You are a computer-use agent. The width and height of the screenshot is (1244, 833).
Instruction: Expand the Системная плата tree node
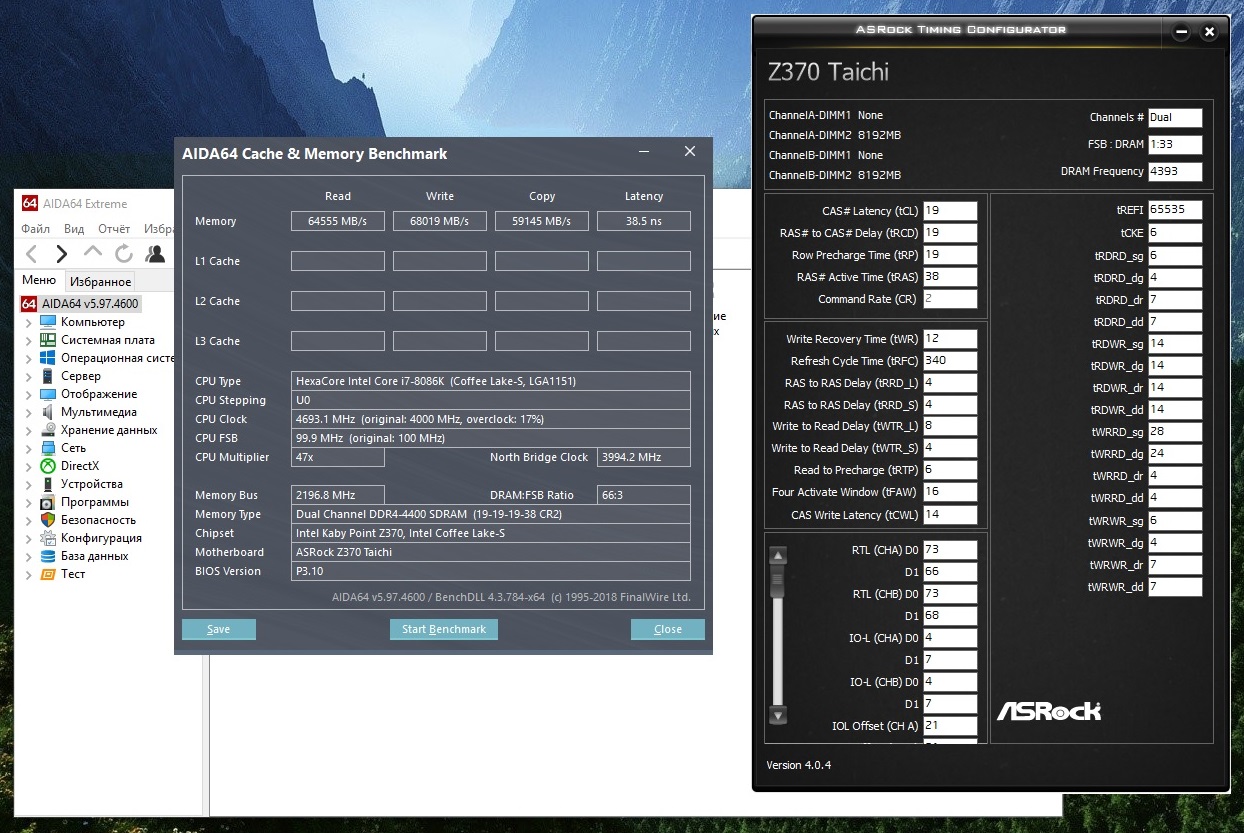(28, 341)
